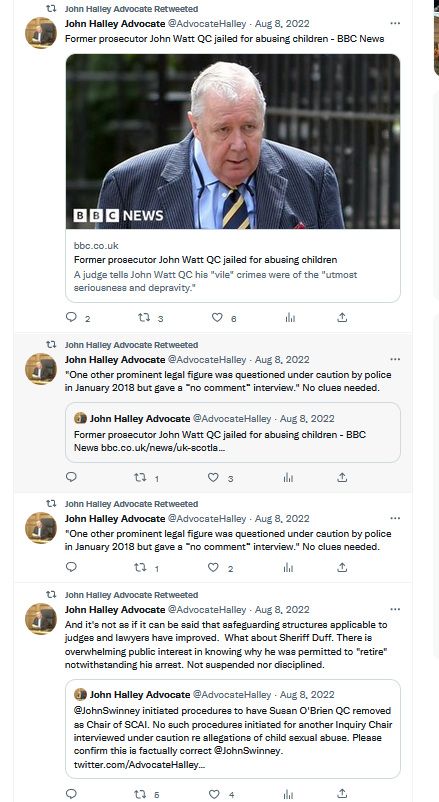Open the bbc.co.uk article link card headline

coord(205,259)
